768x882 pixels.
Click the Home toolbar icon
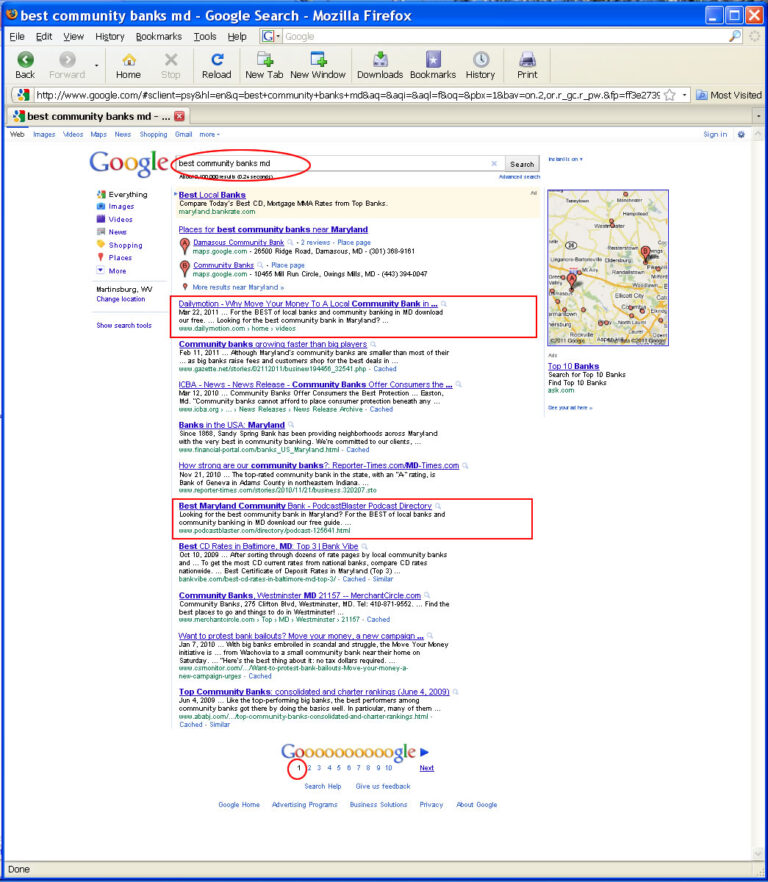[x=129, y=60]
